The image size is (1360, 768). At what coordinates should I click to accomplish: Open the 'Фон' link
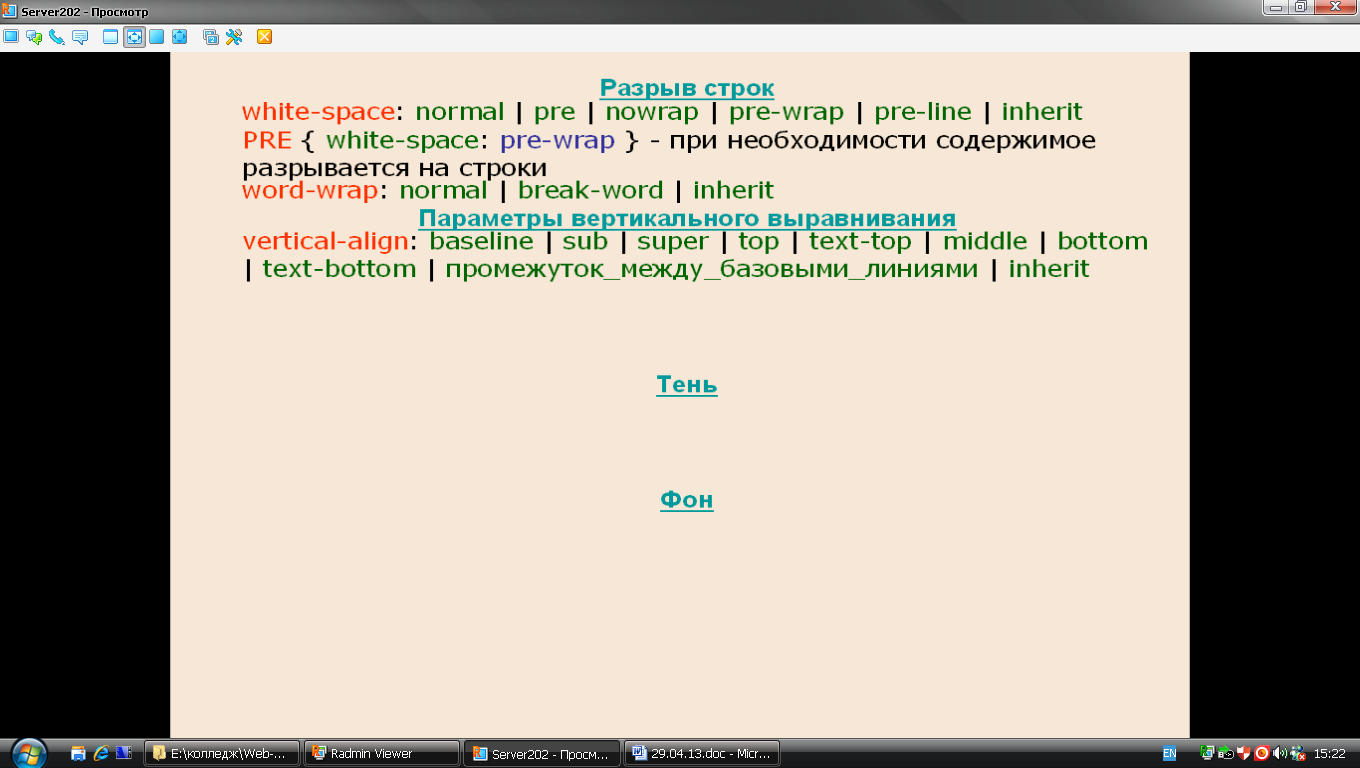[687, 499]
